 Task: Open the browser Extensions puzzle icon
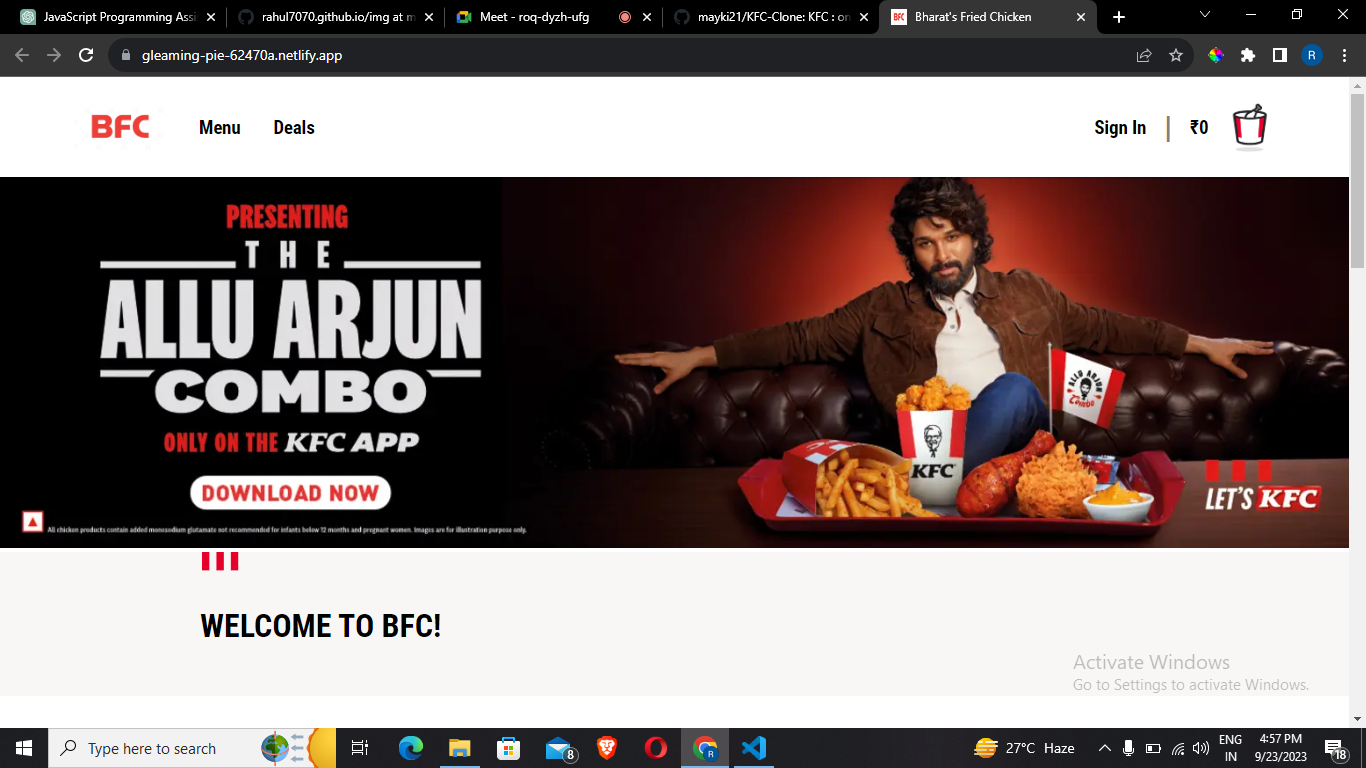pos(1248,56)
